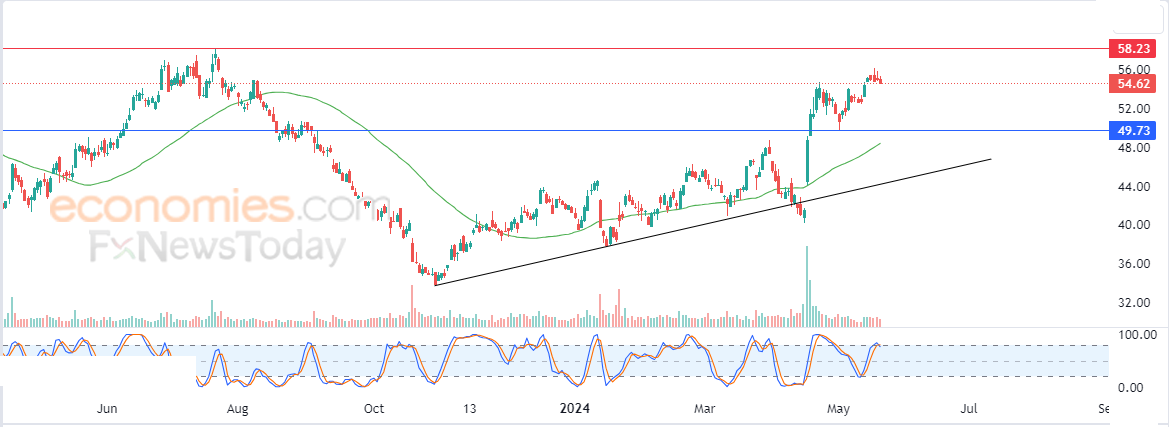Click the black ascending trendline
This screenshot has height=428, width=1169.
coord(713,221)
